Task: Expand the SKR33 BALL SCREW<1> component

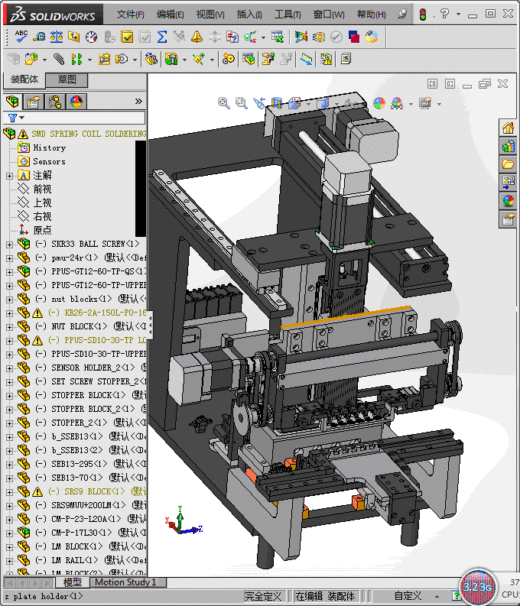Action: point(9,244)
